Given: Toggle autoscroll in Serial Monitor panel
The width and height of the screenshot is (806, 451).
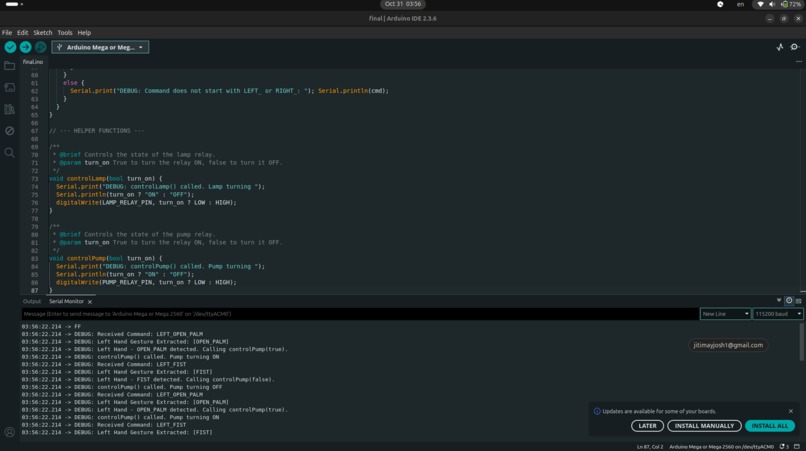Looking at the screenshot, I should (x=779, y=300).
